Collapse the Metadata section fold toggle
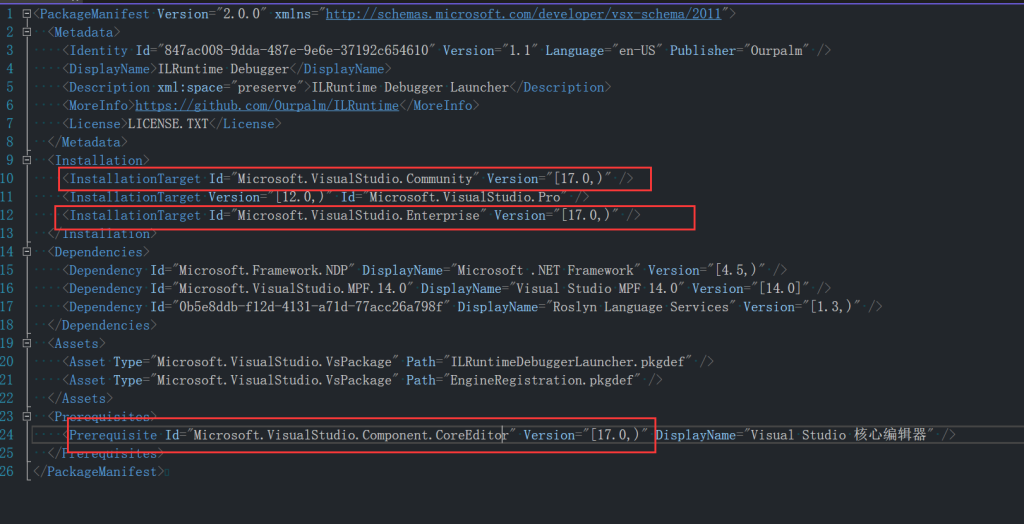The width and height of the screenshot is (1024, 524). (x=27, y=32)
